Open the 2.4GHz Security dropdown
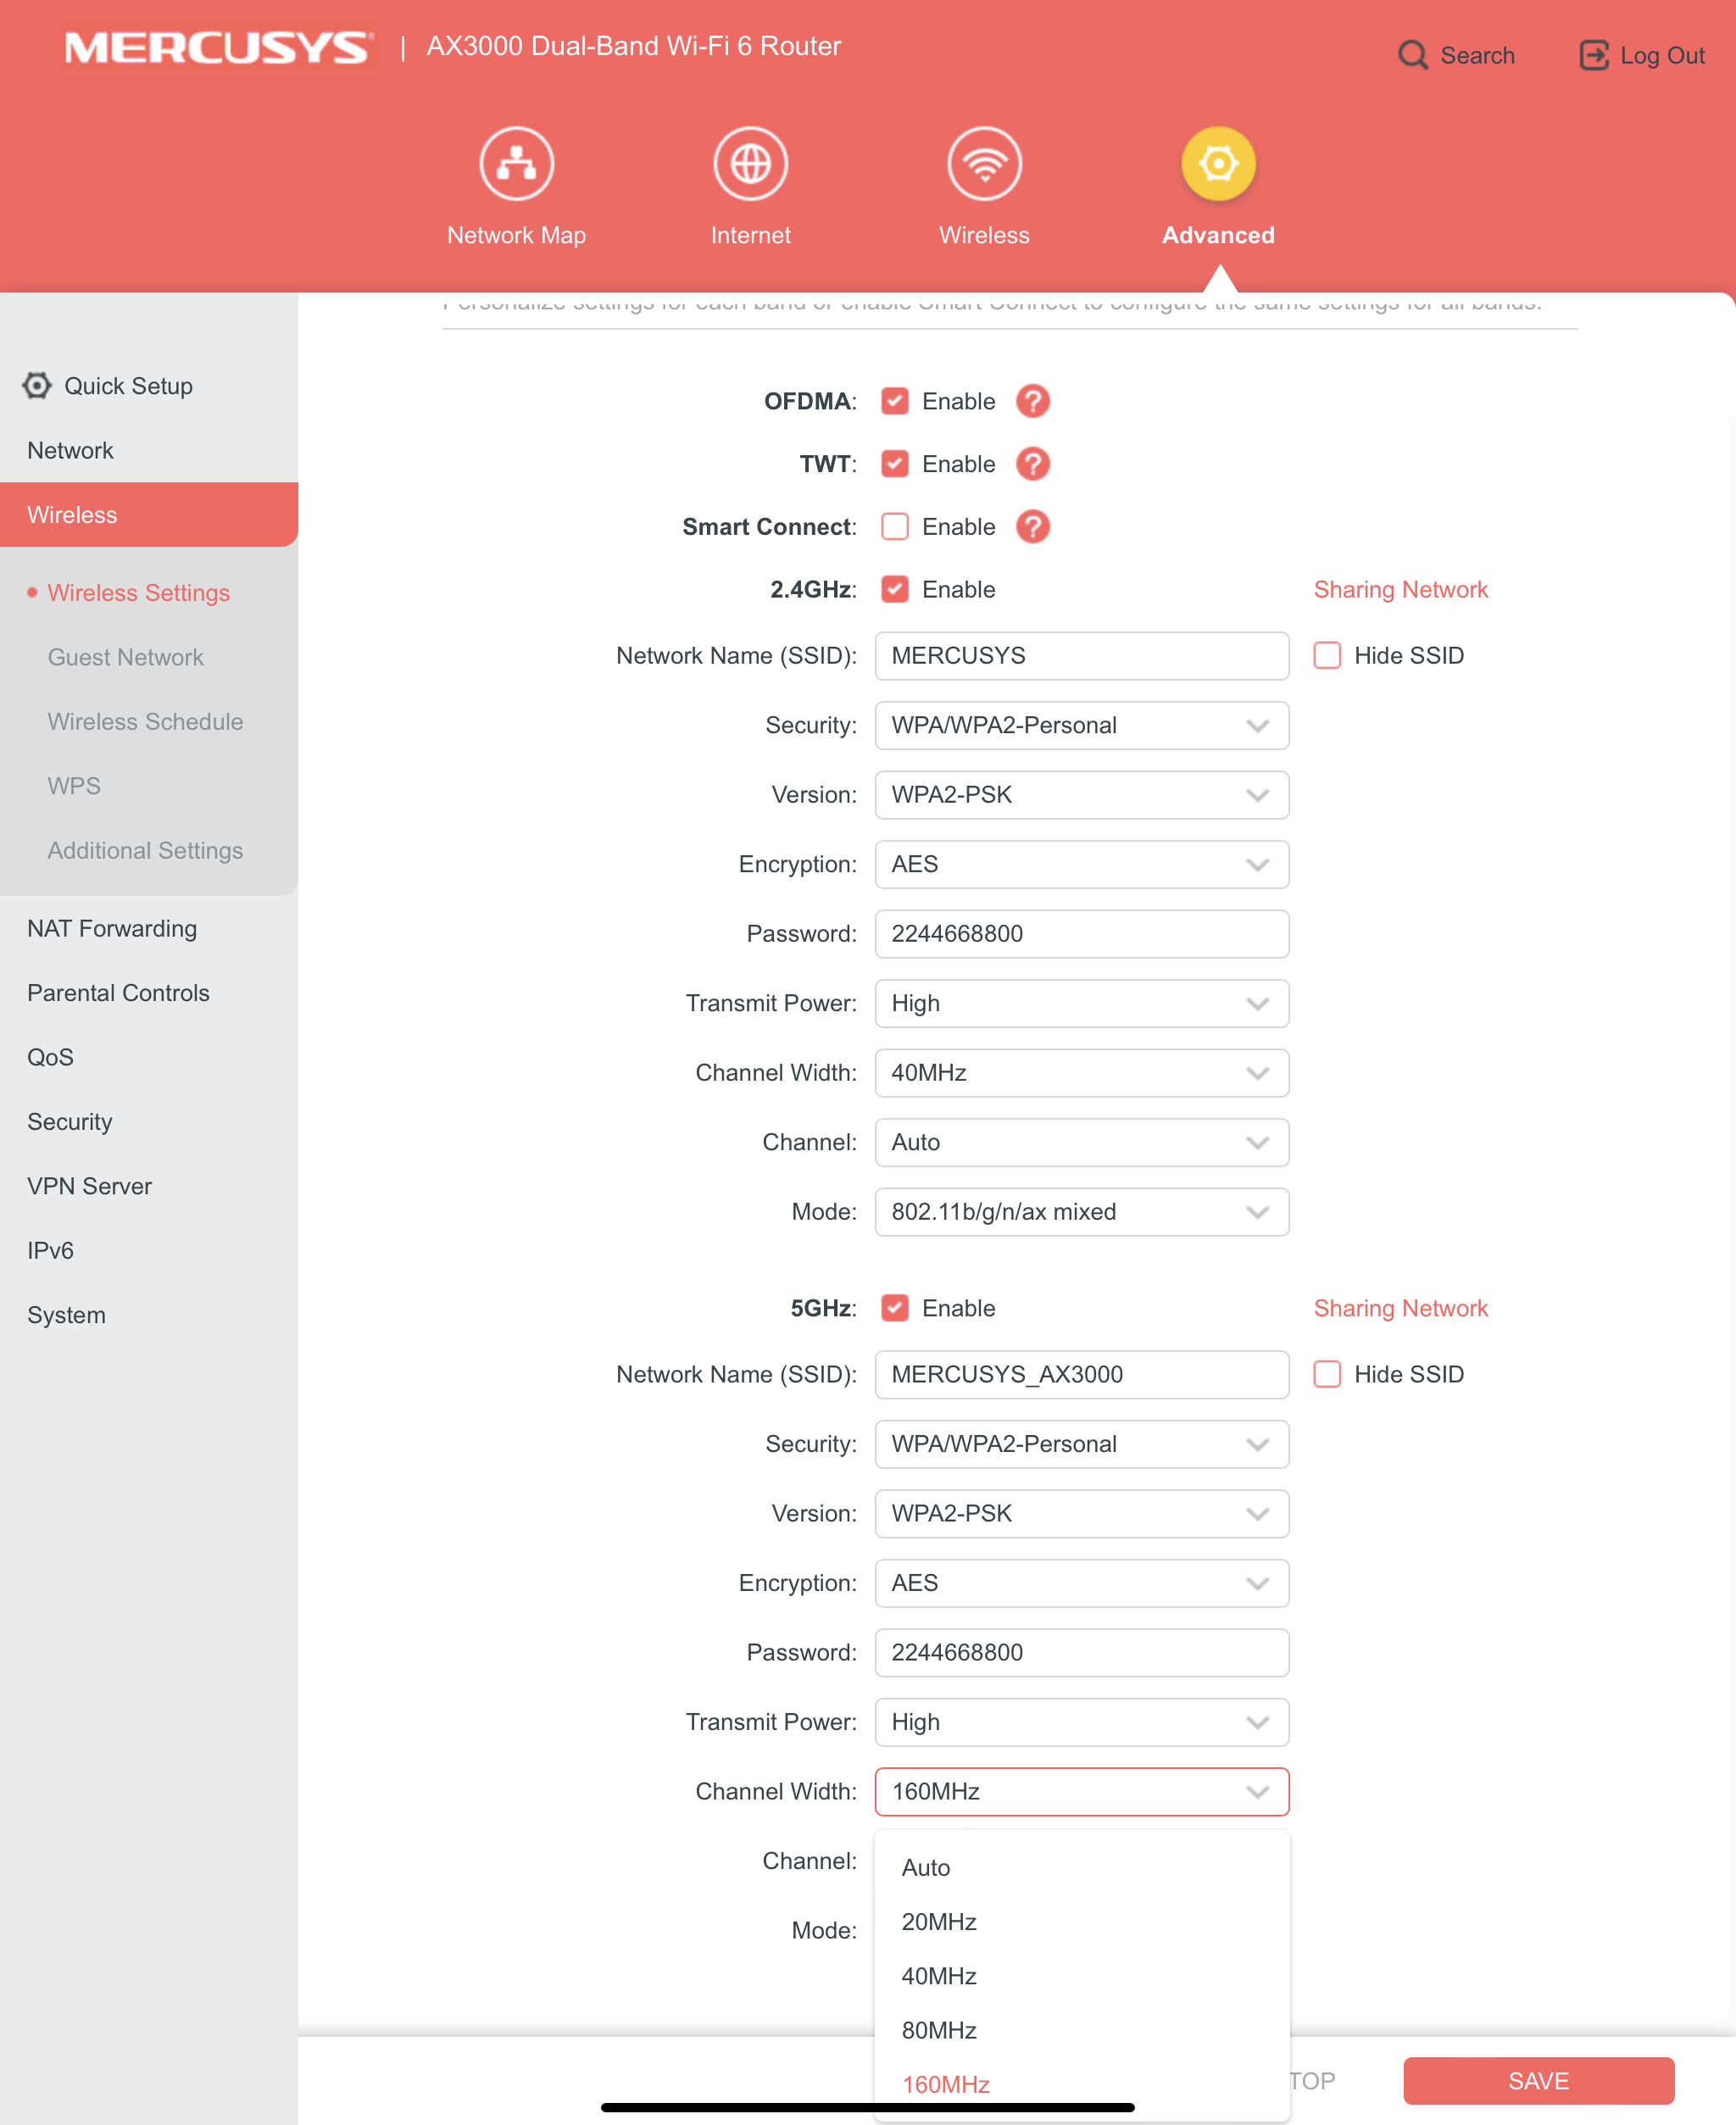The height and width of the screenshot is (2125, 1736). [1081, 725]
